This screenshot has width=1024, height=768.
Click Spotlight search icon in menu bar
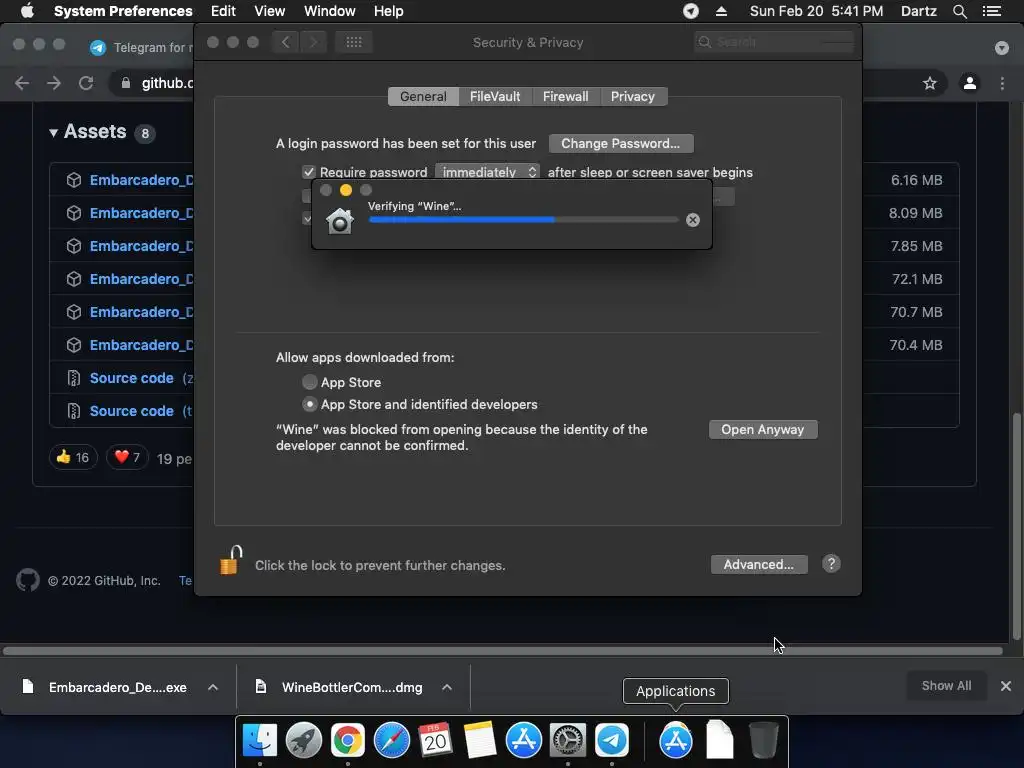(x=959, y=11)
